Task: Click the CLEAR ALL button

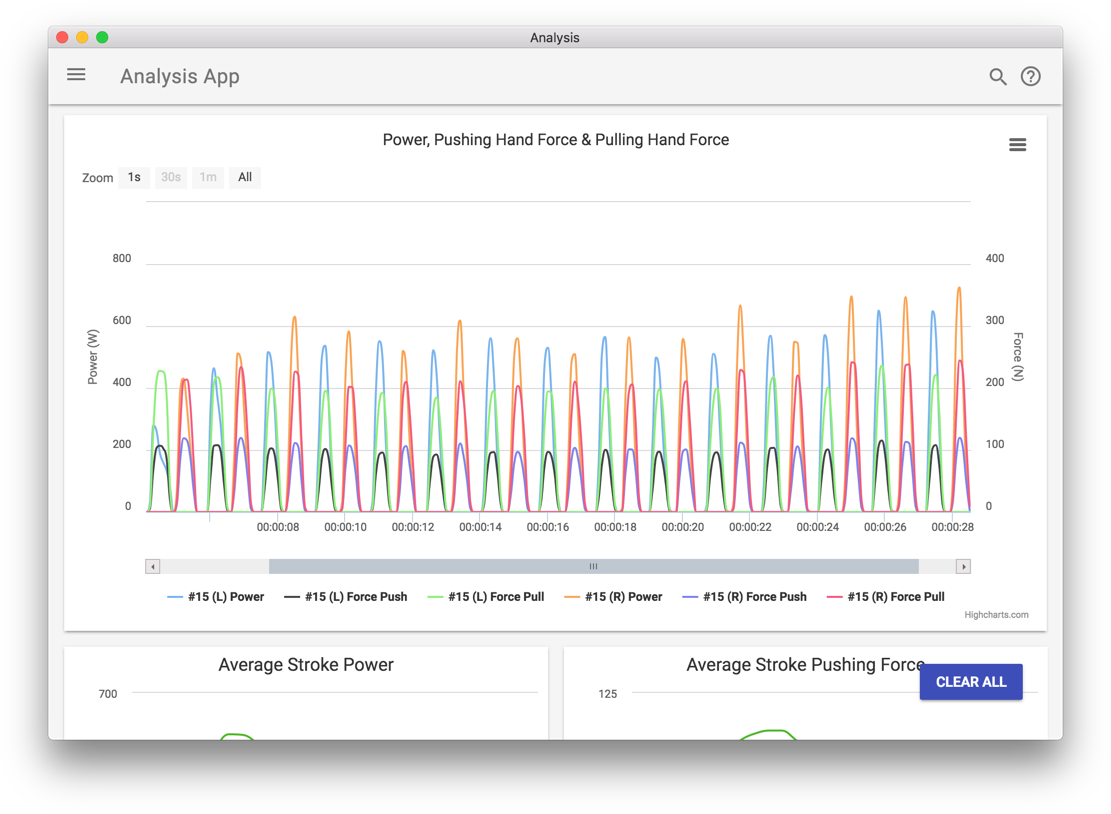Action: pyautogui.click(x=971, y=682)
